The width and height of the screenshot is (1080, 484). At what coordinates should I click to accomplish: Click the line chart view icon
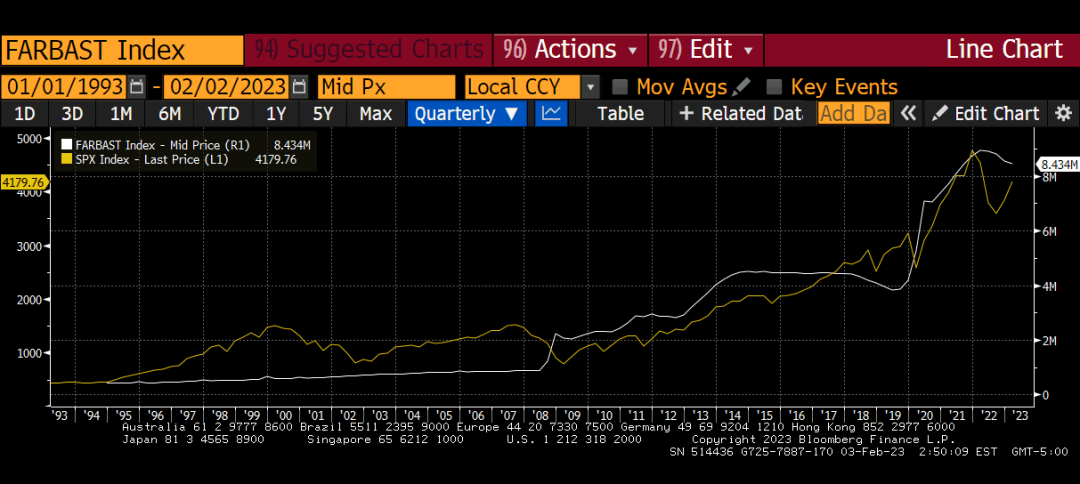tap(551, 113)
